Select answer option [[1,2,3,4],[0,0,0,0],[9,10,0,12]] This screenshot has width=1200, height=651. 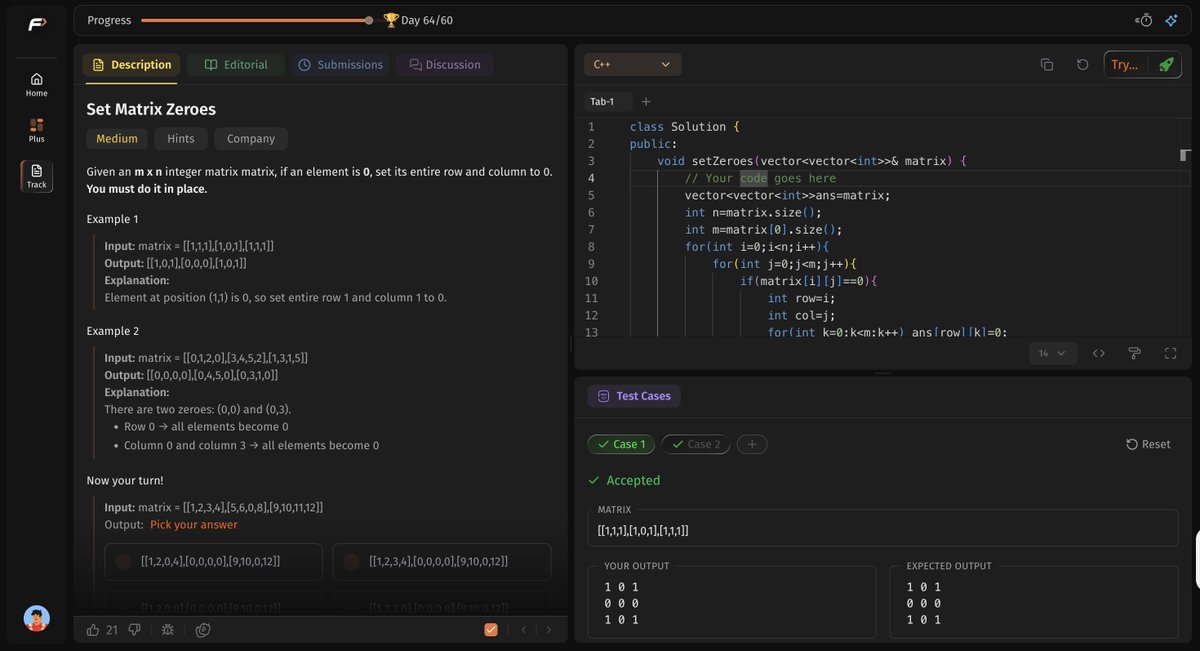[442, 562]
